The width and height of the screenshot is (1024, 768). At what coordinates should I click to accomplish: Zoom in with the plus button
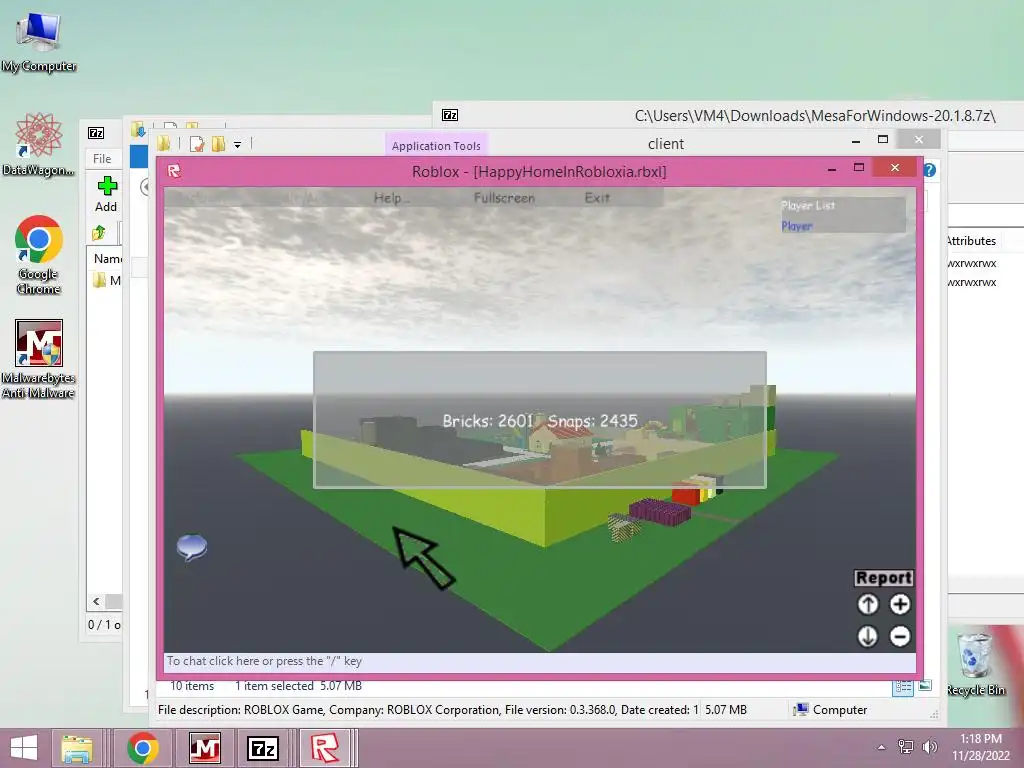[x=900, y=604]
